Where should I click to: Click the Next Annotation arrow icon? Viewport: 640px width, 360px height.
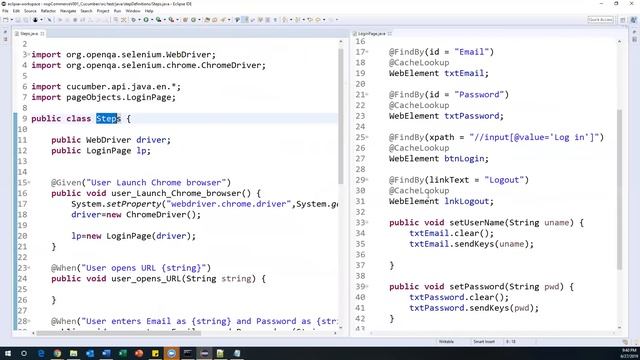click(x=285, y=20)
